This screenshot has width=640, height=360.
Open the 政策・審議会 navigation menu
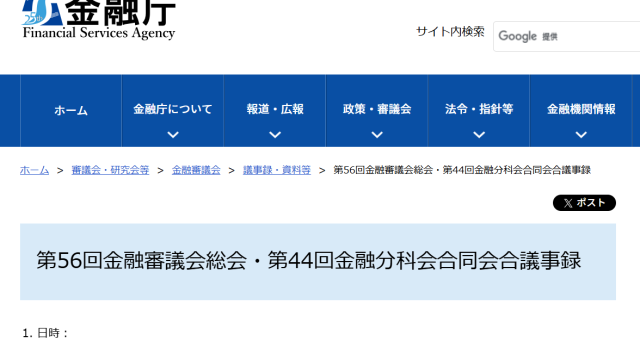click(377, 109)
